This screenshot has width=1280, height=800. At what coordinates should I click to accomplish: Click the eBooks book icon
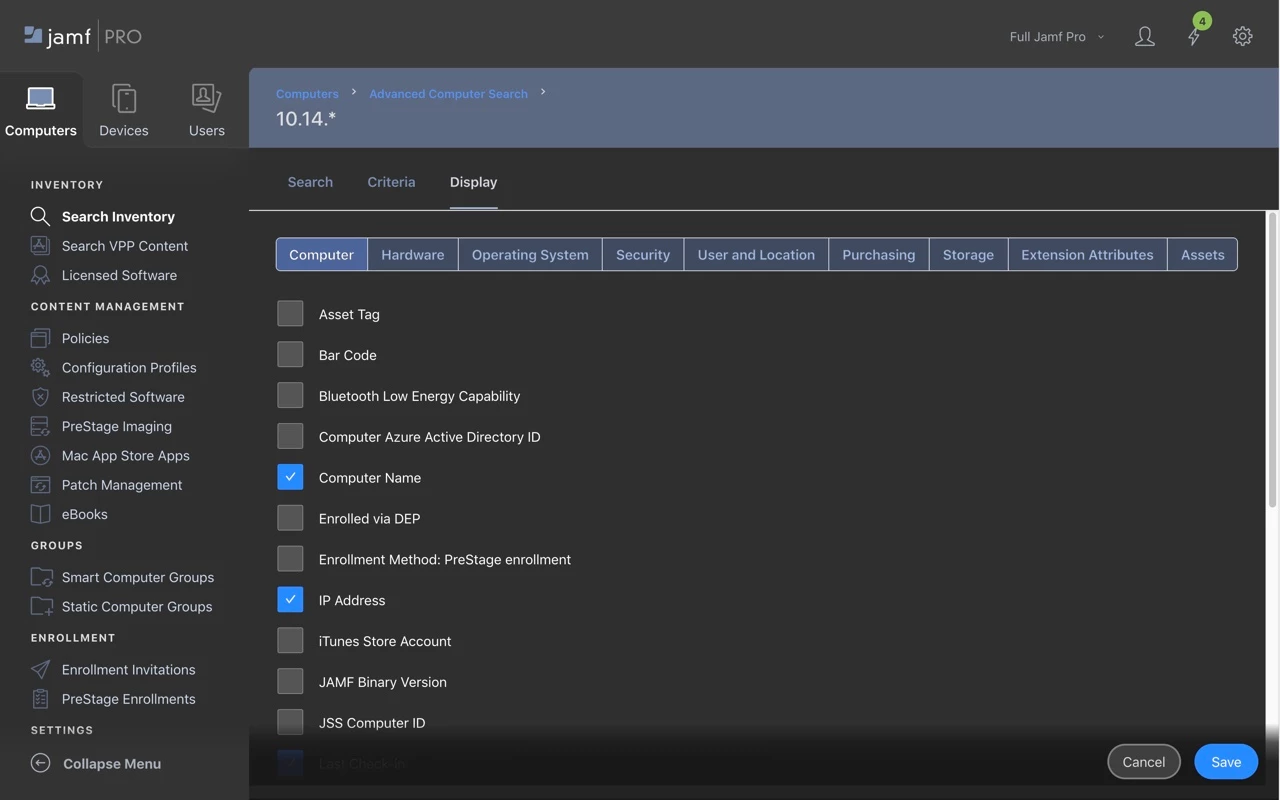pyautogui.click(x=40, y=514)
